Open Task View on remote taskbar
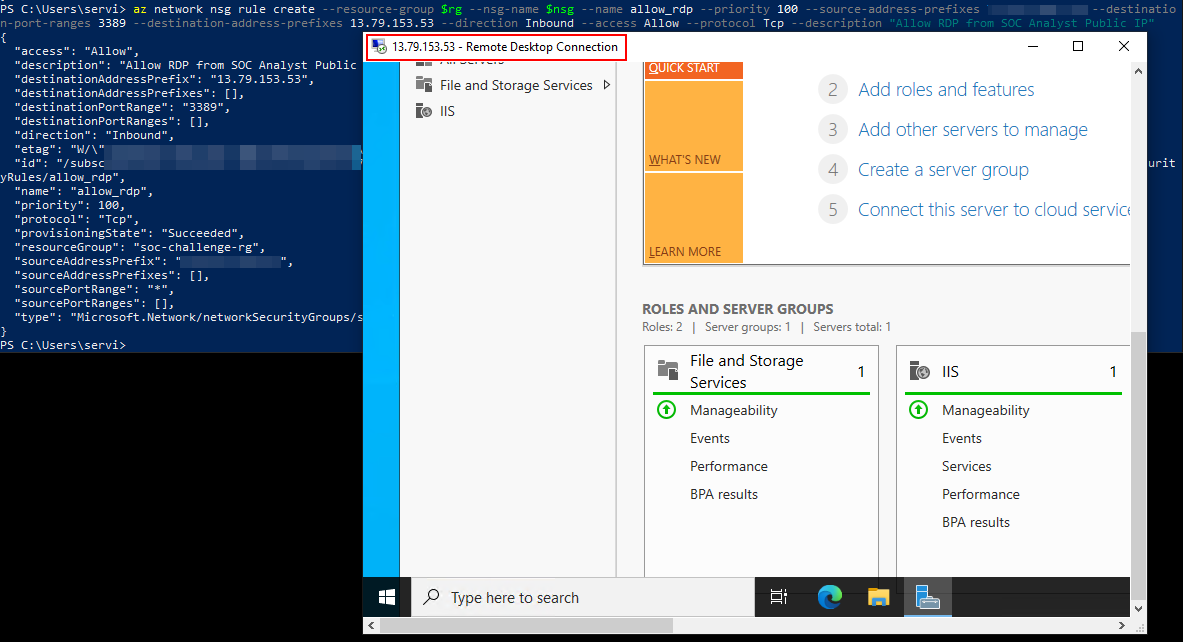 (x=779, y=597)
